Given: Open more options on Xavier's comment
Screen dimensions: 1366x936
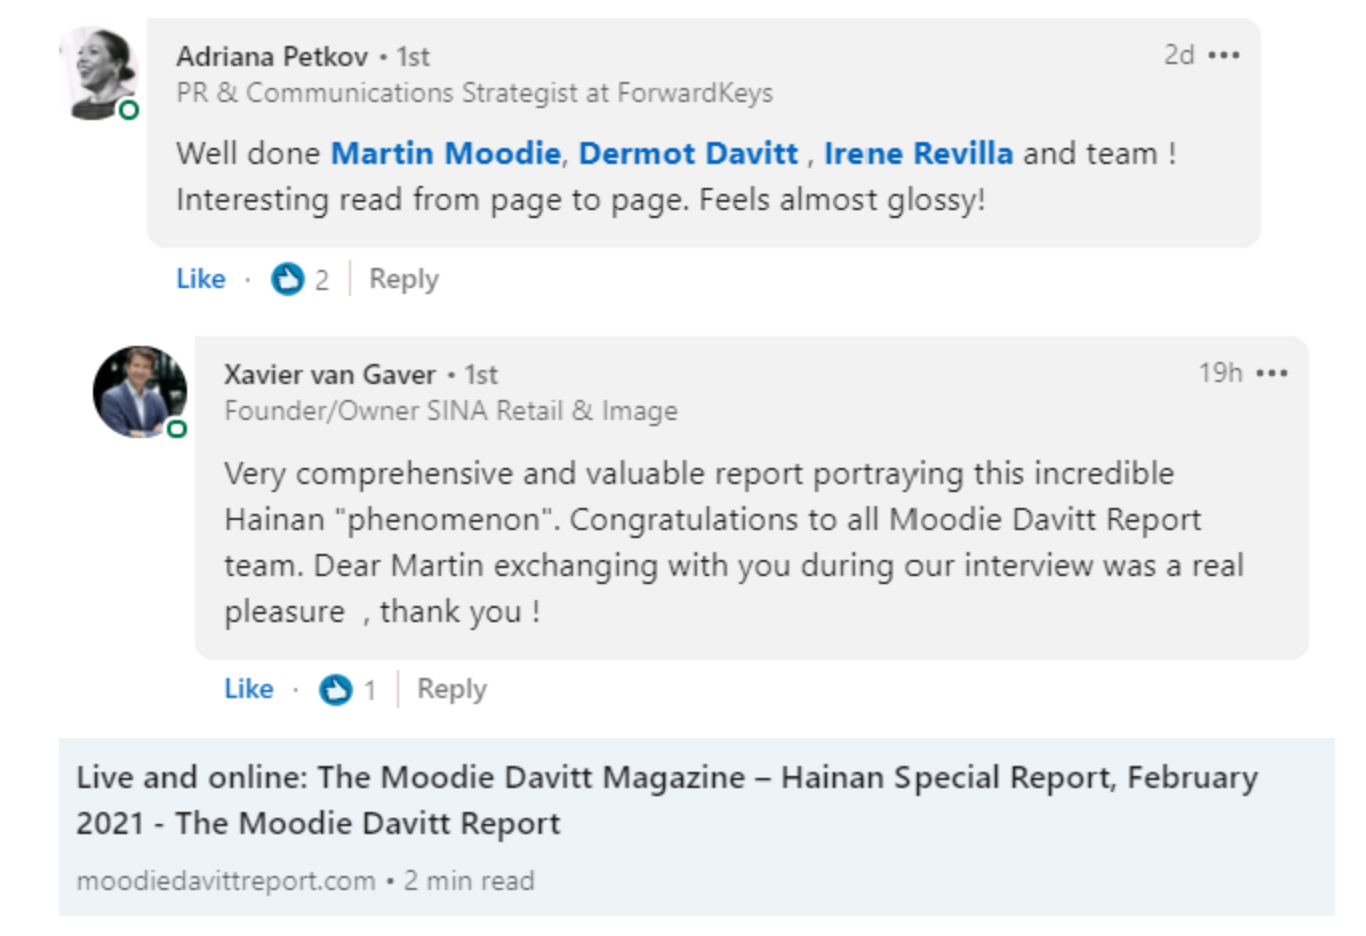Looking at the screenshot, I should click(1272, 373).
